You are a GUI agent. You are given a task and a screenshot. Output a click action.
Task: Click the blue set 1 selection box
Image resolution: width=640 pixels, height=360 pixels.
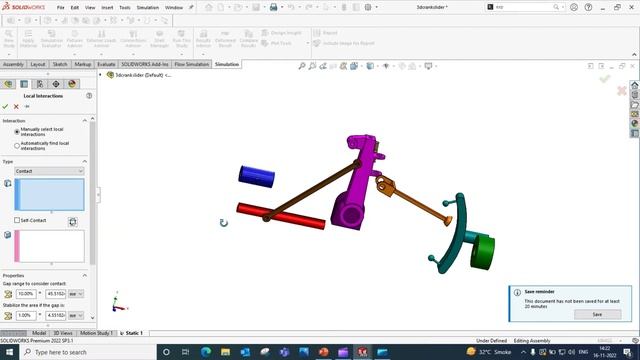coord(49,195)
